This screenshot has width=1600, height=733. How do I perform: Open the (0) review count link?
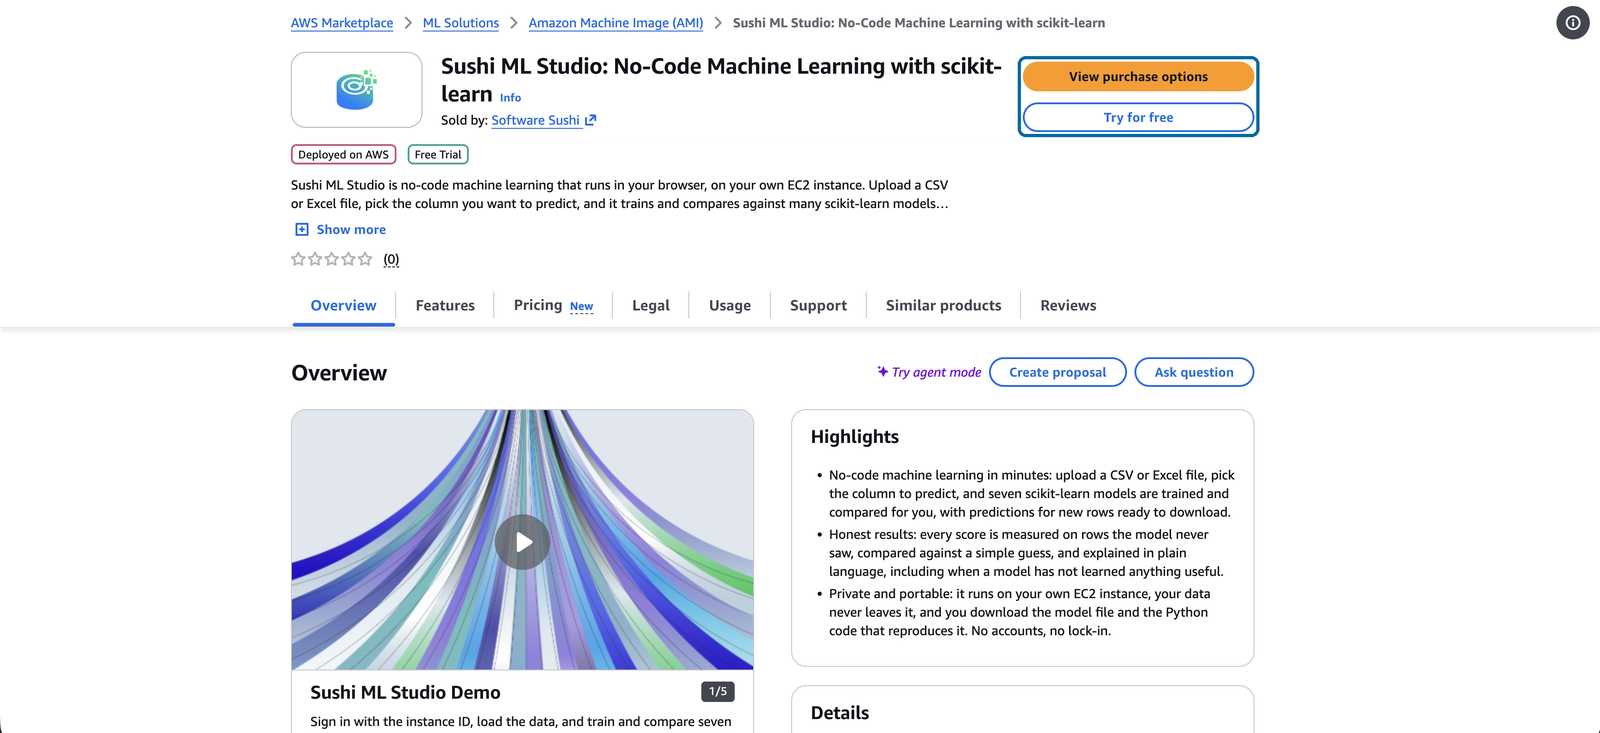coord(391,259)
